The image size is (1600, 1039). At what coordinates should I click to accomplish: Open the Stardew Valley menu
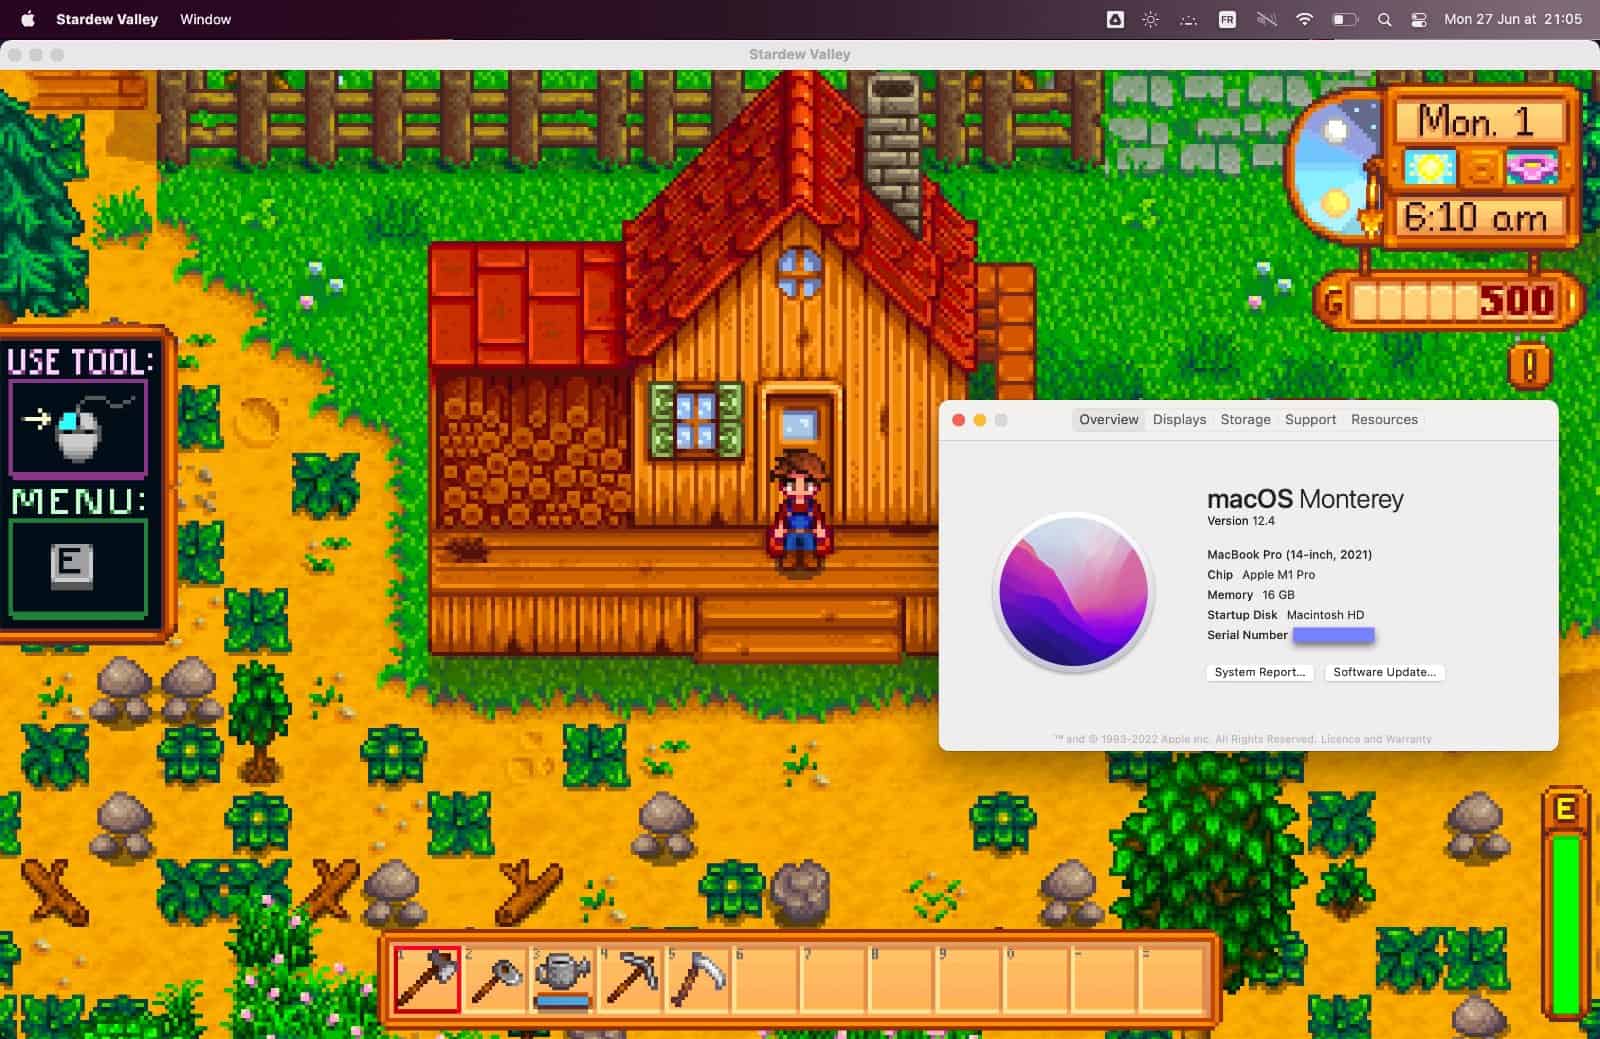pos(107,19)
